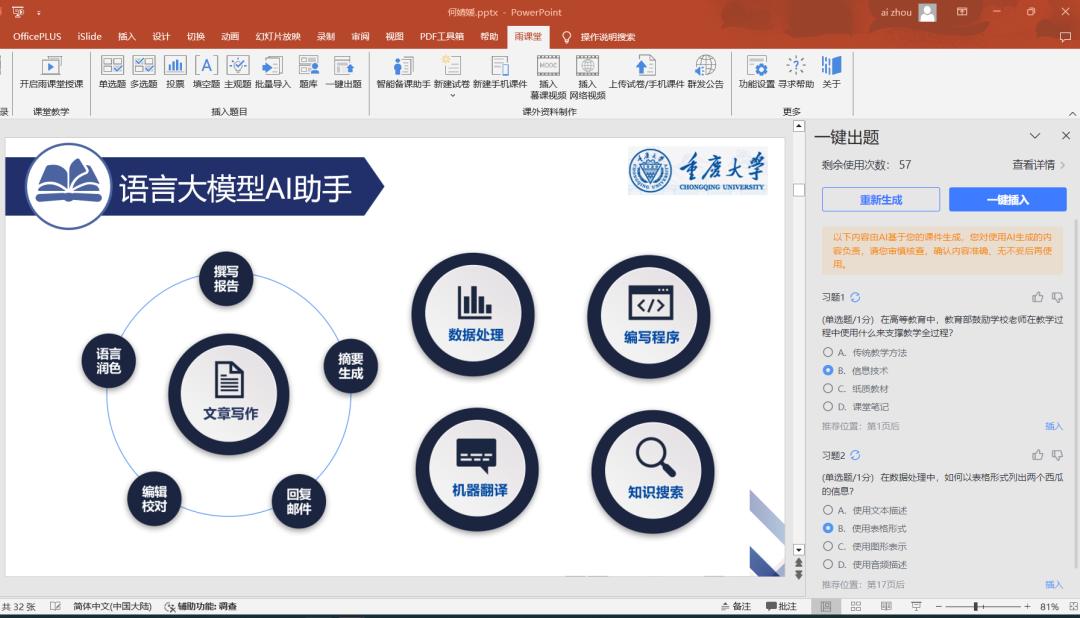Screen dimensions: 1080x618
Task: Refresh 习题1 with its regenerate icon
Action: 855,297
